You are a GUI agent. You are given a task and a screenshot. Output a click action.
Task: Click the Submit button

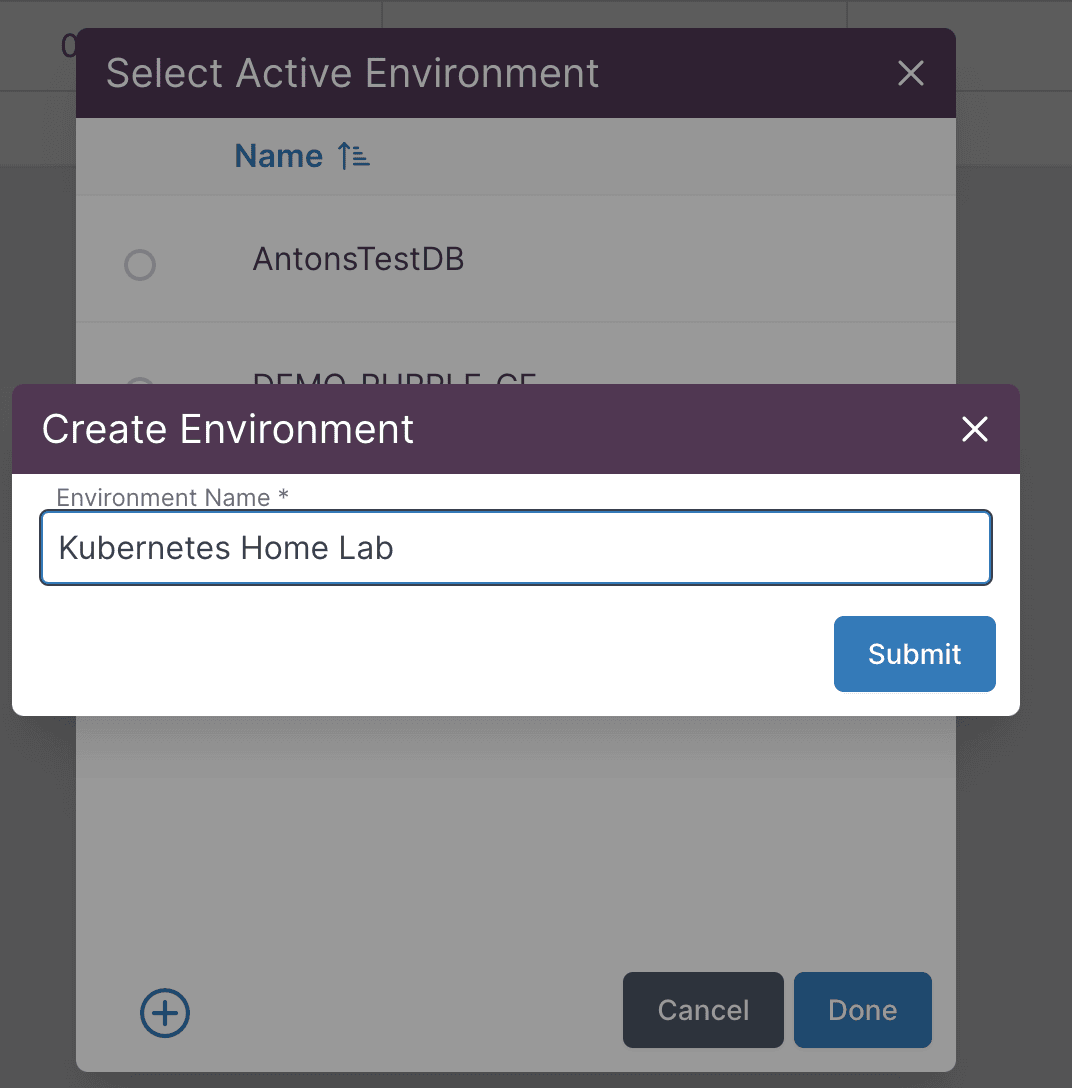pos(914,654)
